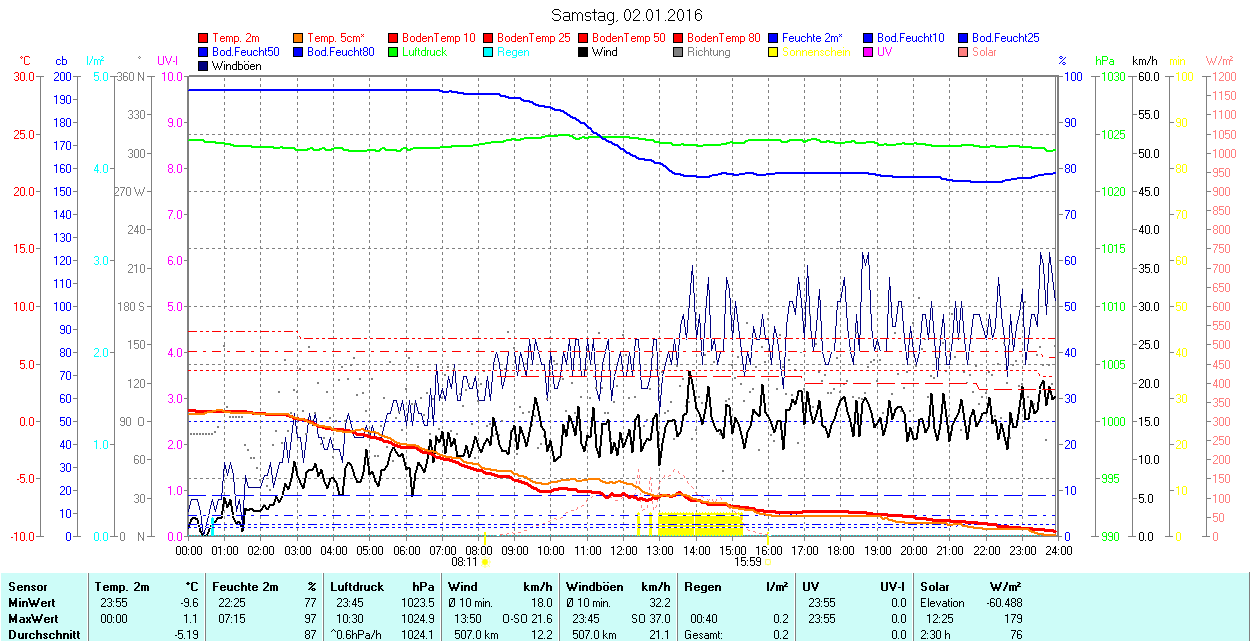1250x641 pixels.
Task: Click the yellow Sonnenschein legend square
Action: [x=773, y=52]
